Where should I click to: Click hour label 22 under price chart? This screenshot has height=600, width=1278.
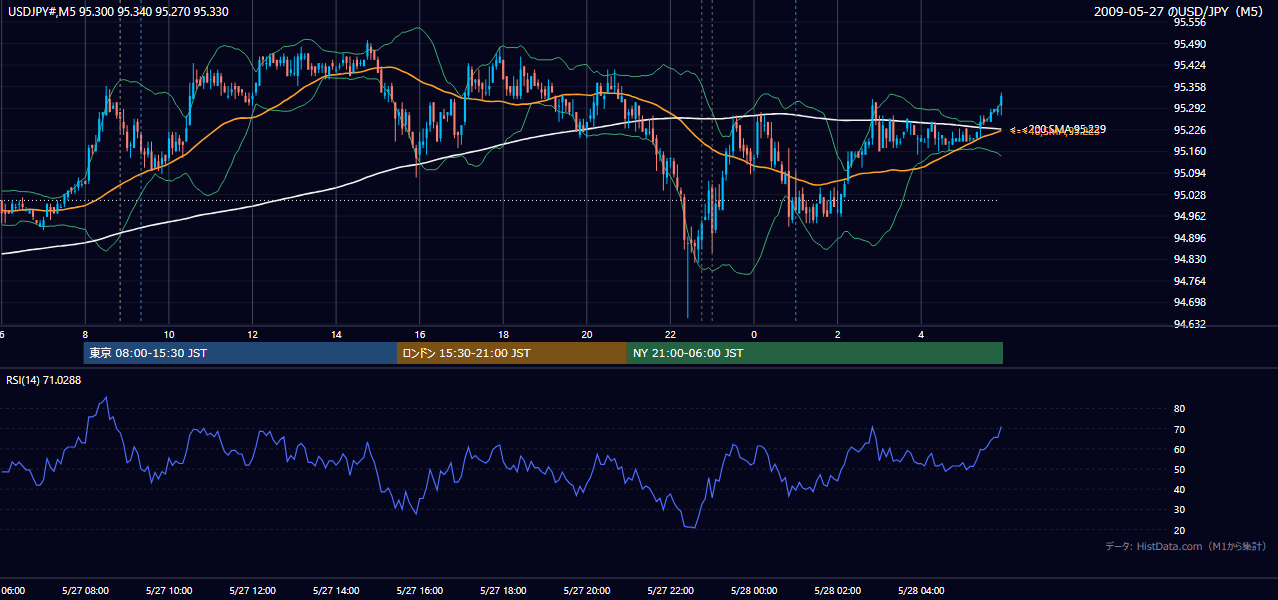[x=670, y=335]
